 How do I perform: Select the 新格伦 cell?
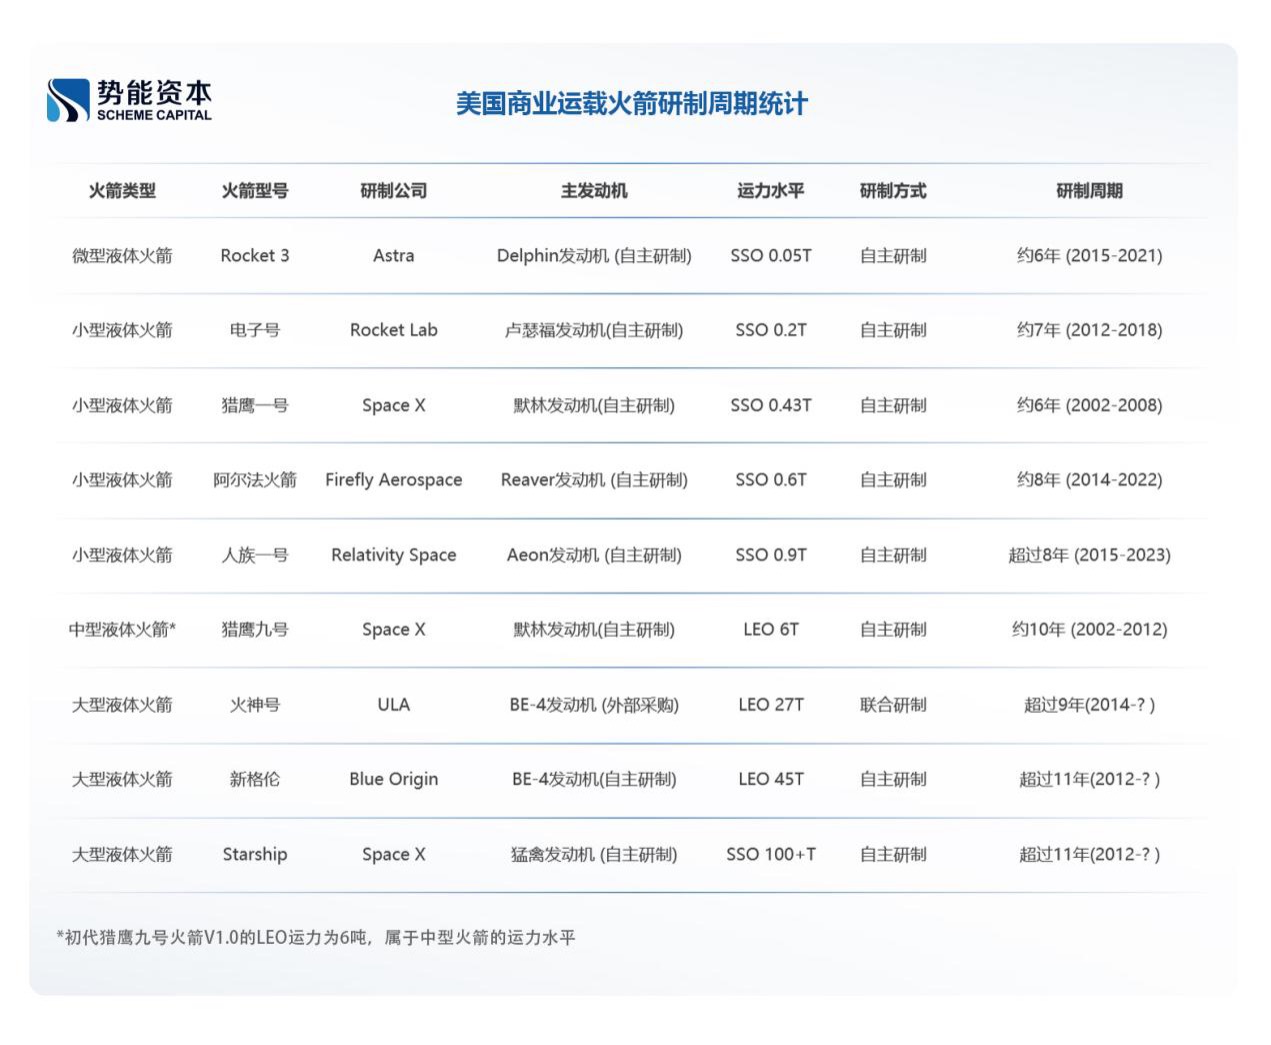255,780
